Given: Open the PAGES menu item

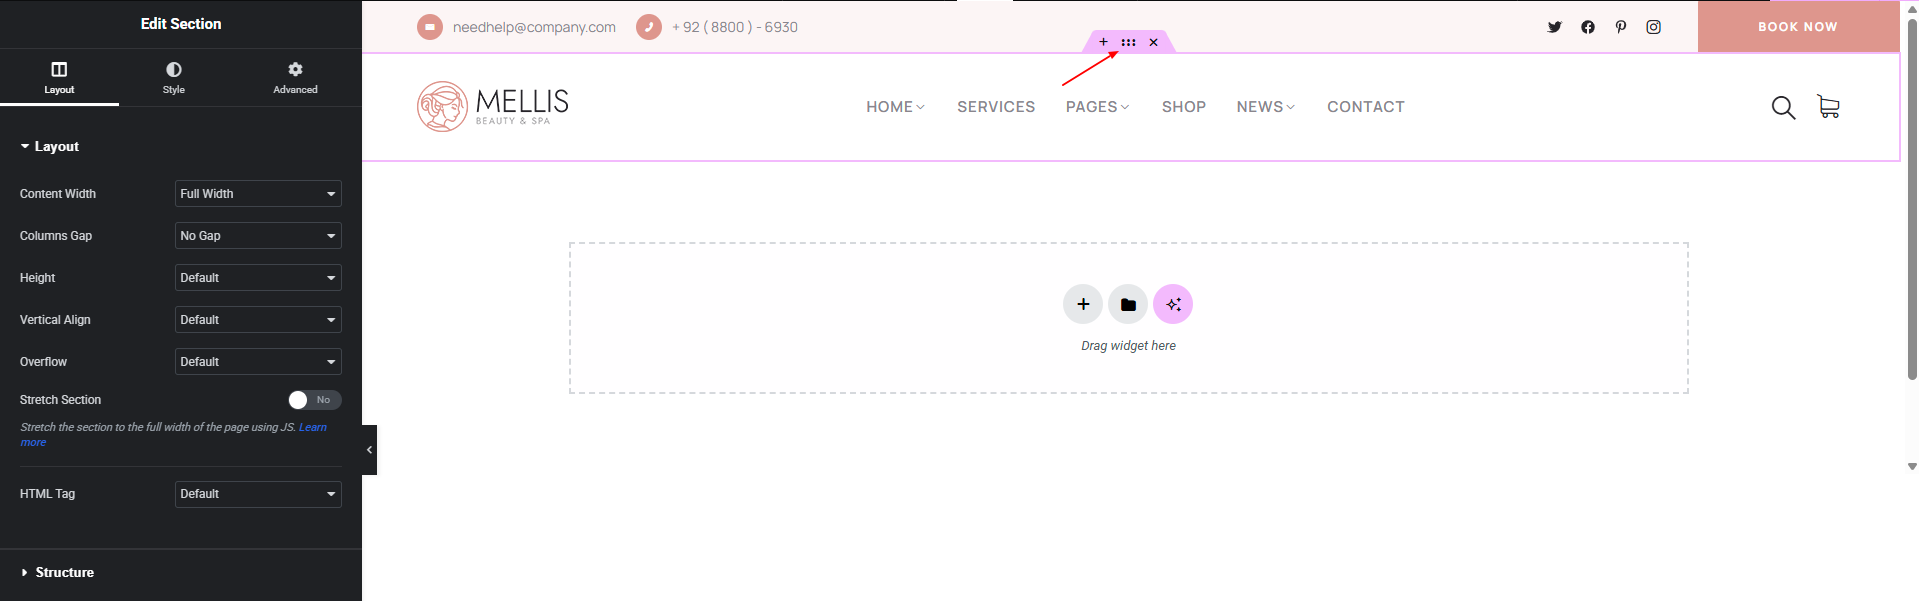Looking at the screenshot, I should [x=1097, y=107].
